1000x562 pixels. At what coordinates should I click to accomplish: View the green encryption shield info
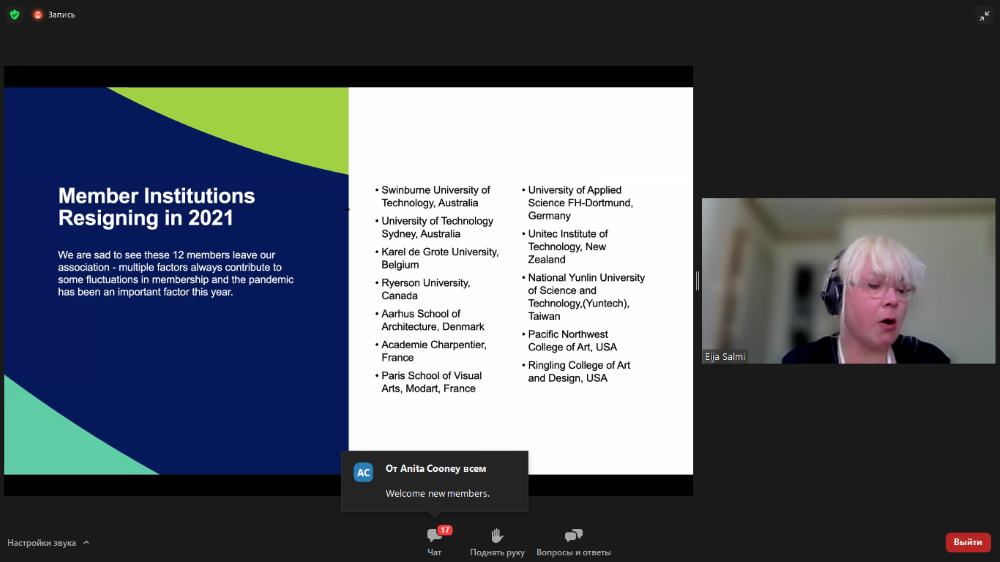15,15
